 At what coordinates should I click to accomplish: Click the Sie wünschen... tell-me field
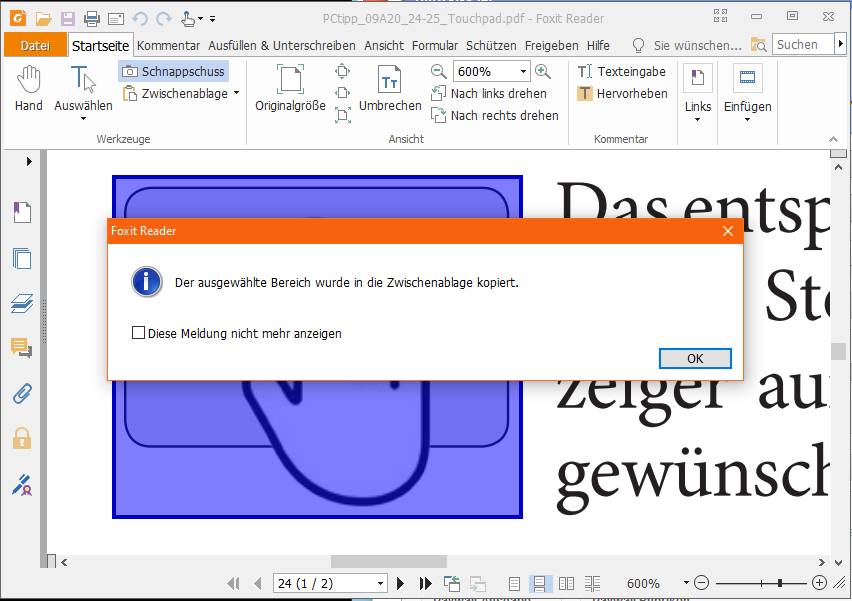(x=687, y=46)
